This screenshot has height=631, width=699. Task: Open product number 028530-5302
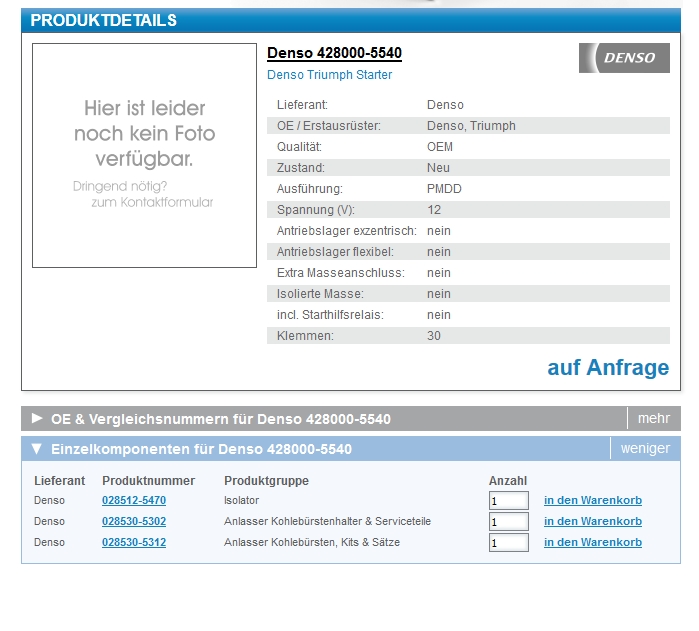click(134, 521)
